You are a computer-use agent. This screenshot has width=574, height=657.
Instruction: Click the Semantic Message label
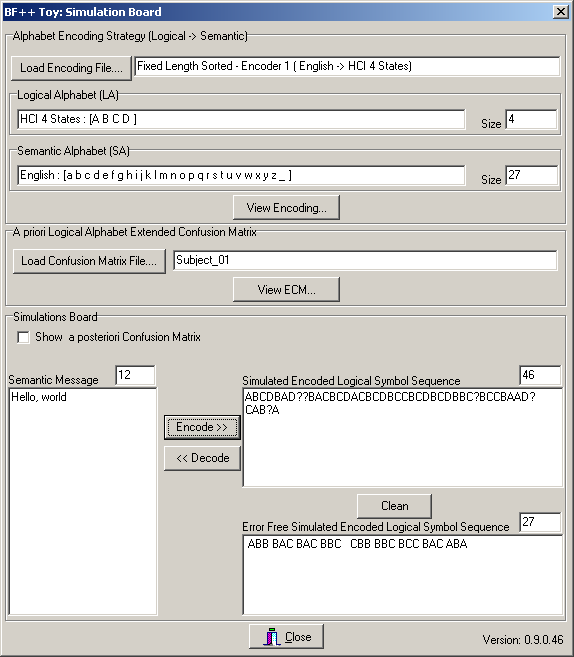[x=53, y=380]
